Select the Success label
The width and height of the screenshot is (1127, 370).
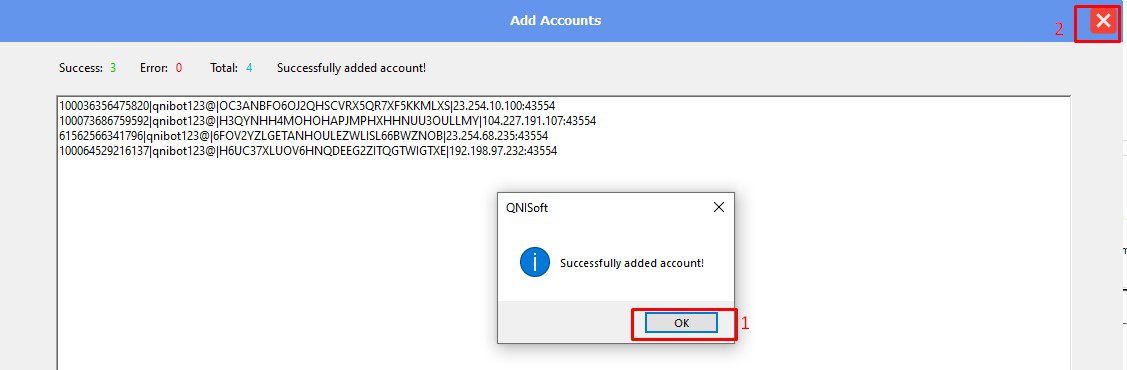[x=80, y=68]
